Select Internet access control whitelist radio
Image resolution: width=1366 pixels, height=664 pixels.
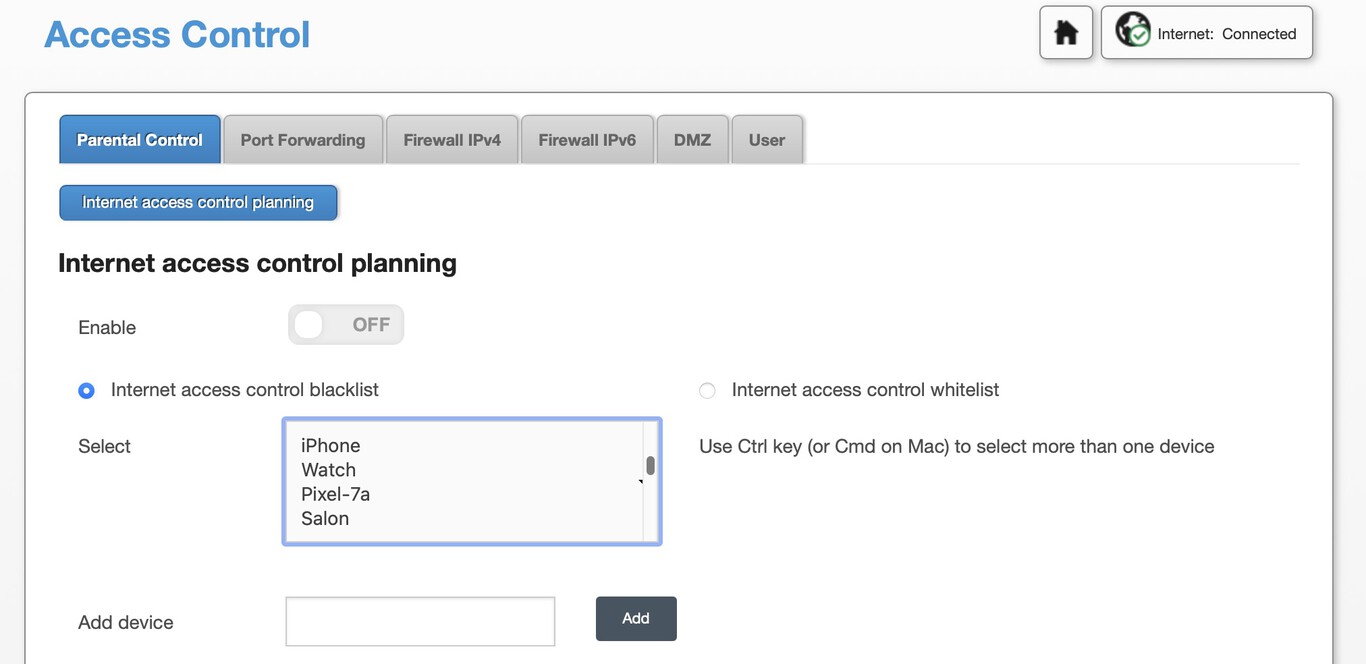point(708,391)
